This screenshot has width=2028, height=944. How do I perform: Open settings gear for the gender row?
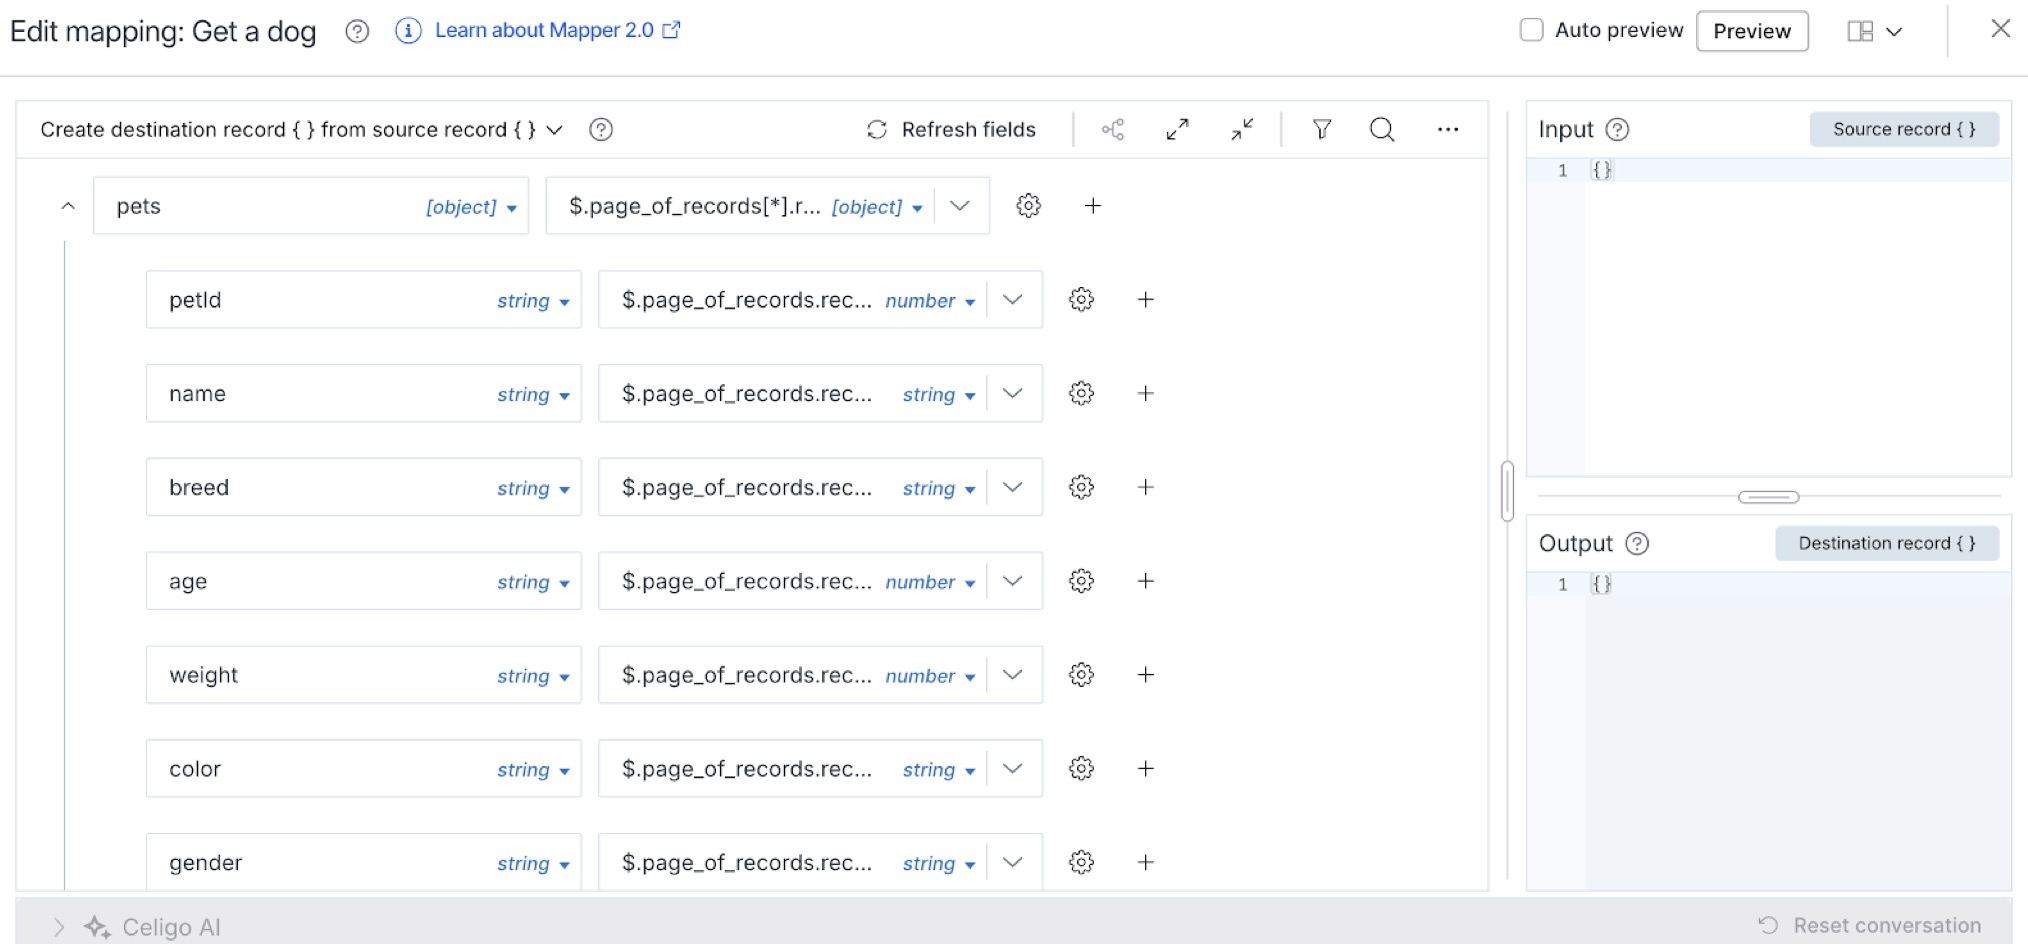[1081, 862]
